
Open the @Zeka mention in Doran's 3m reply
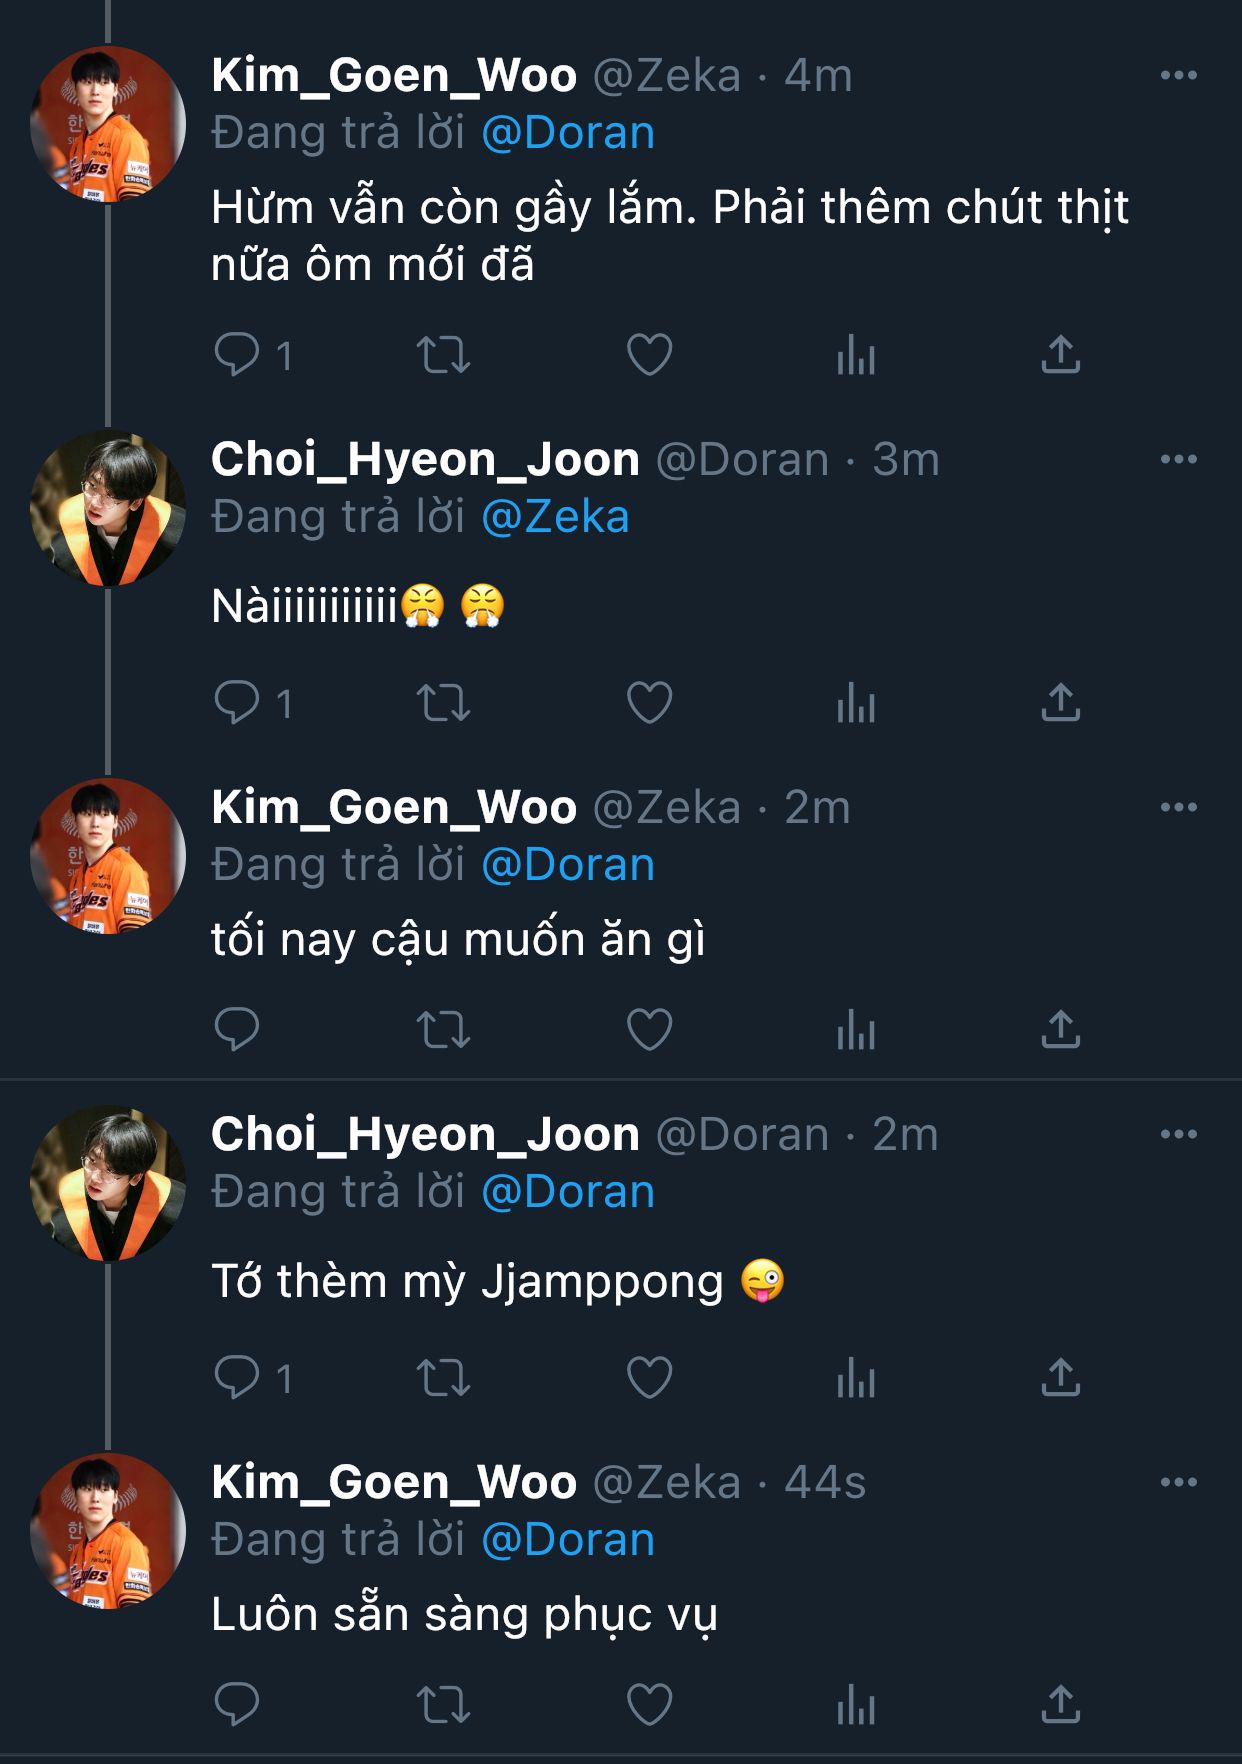[x=555, y=517]
